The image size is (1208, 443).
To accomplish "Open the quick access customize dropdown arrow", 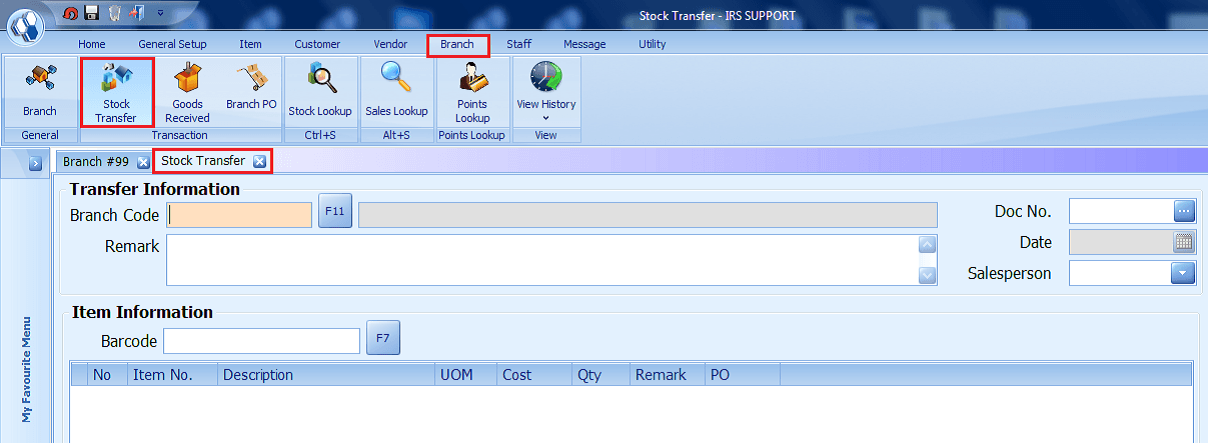I will [160, 14].
